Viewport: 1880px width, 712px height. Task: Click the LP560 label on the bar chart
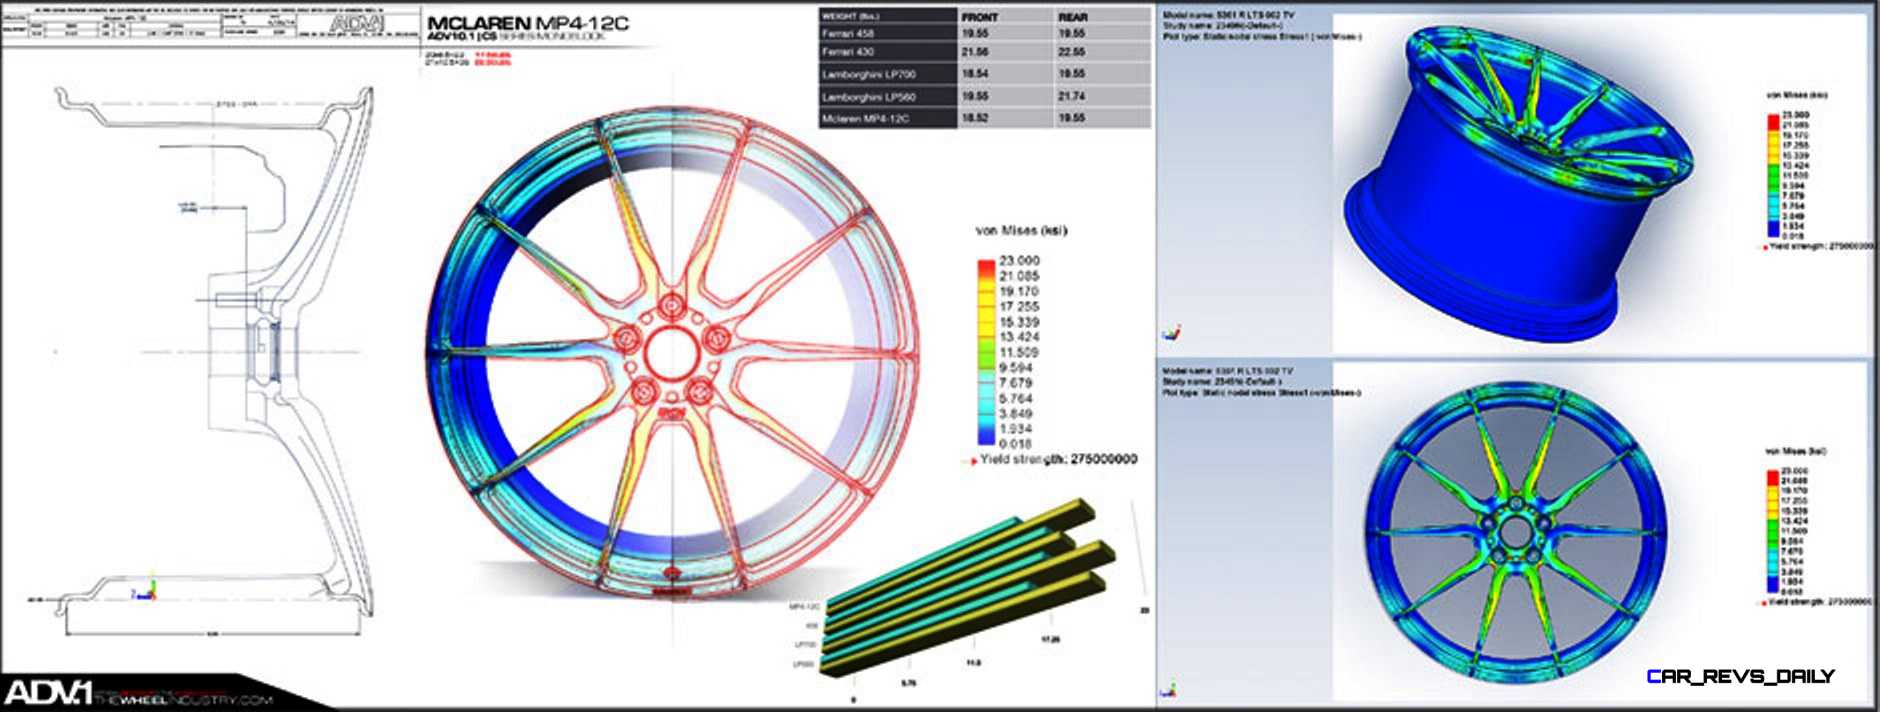804,664
